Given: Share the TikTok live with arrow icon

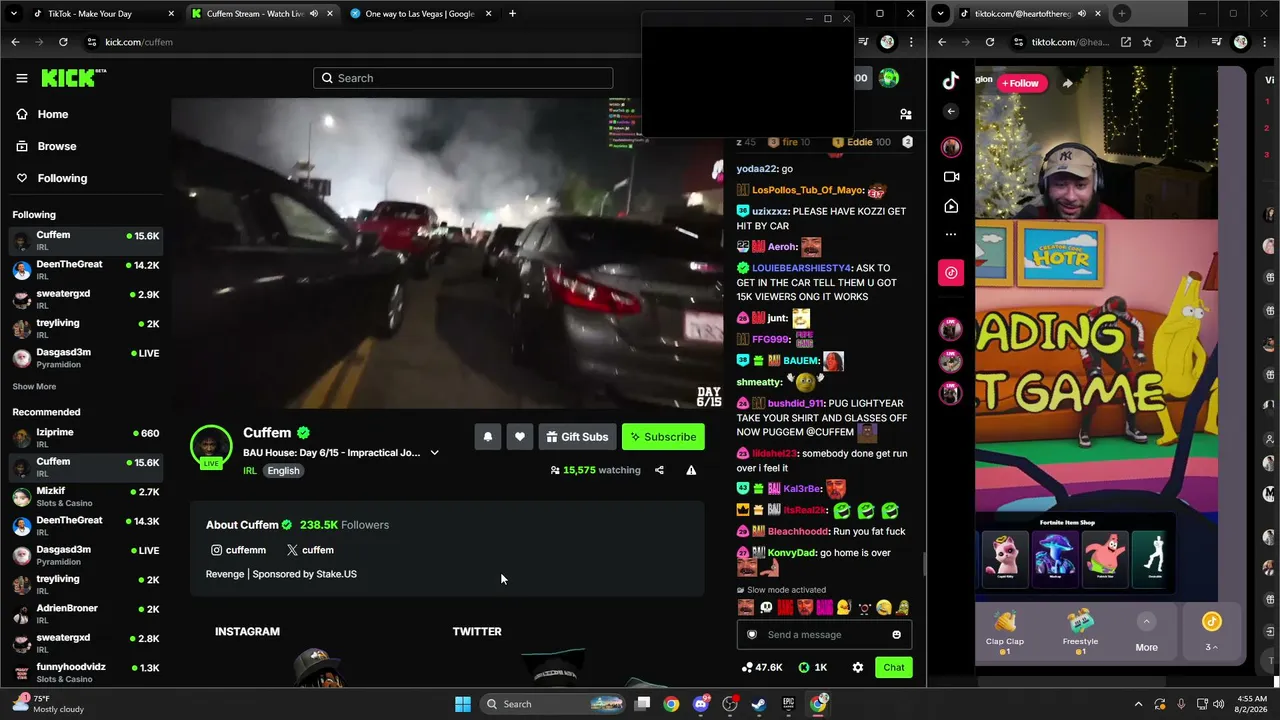Looking at the screenshot, I should (x=1067, y=83).
